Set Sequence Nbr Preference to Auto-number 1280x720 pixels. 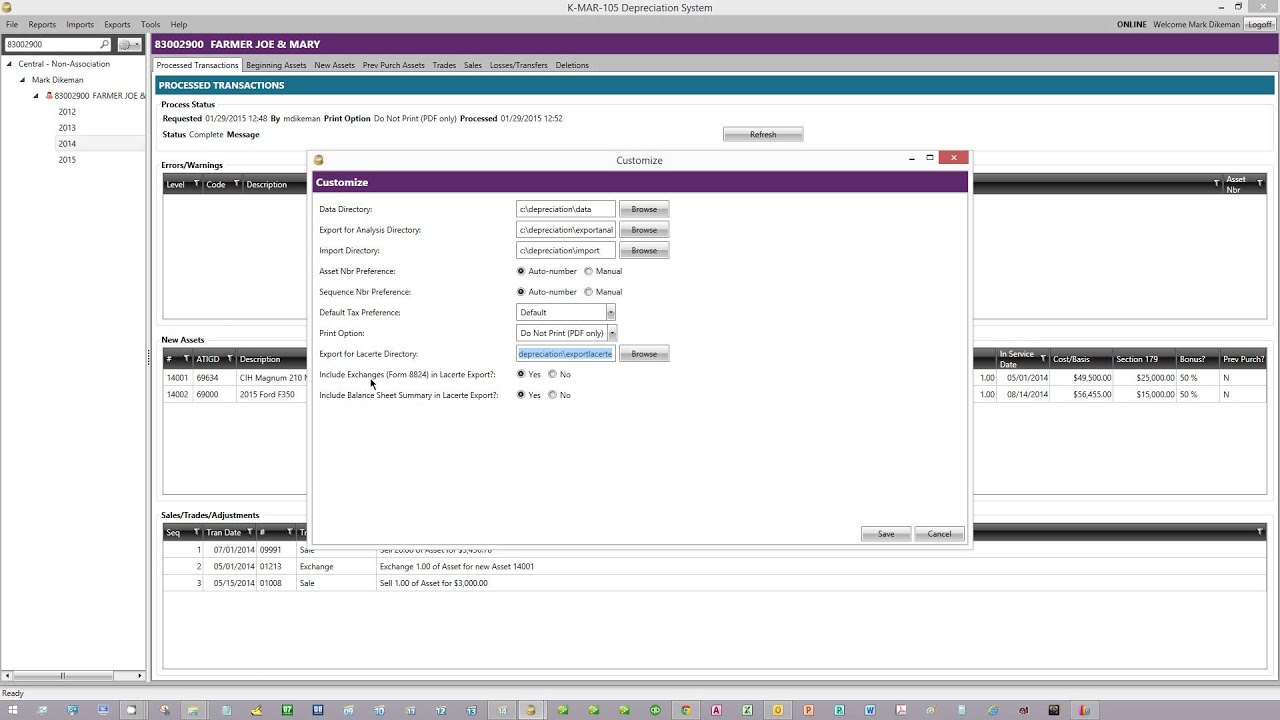point(521,292)
